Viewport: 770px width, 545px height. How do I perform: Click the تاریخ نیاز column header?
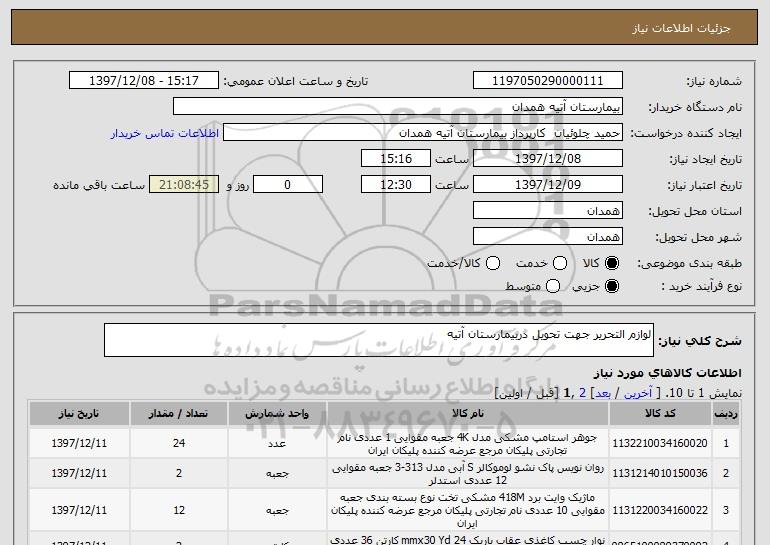(x=79, y=413)
